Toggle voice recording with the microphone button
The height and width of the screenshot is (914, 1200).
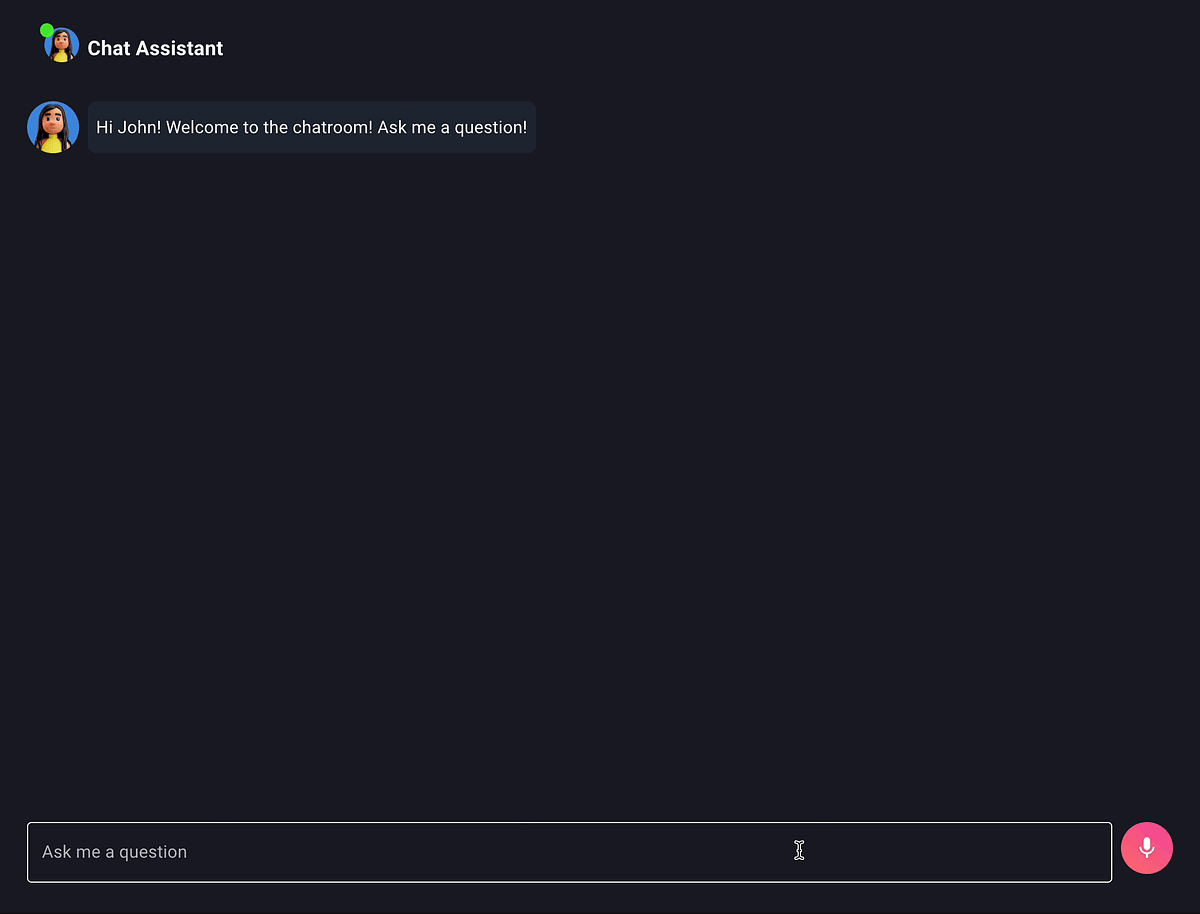click(1147, 848)
